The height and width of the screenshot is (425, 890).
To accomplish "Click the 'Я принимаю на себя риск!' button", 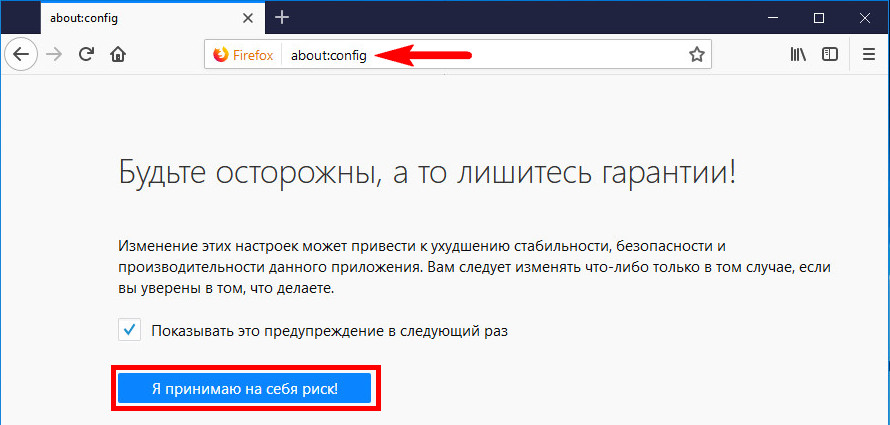I will pos(245,389).
